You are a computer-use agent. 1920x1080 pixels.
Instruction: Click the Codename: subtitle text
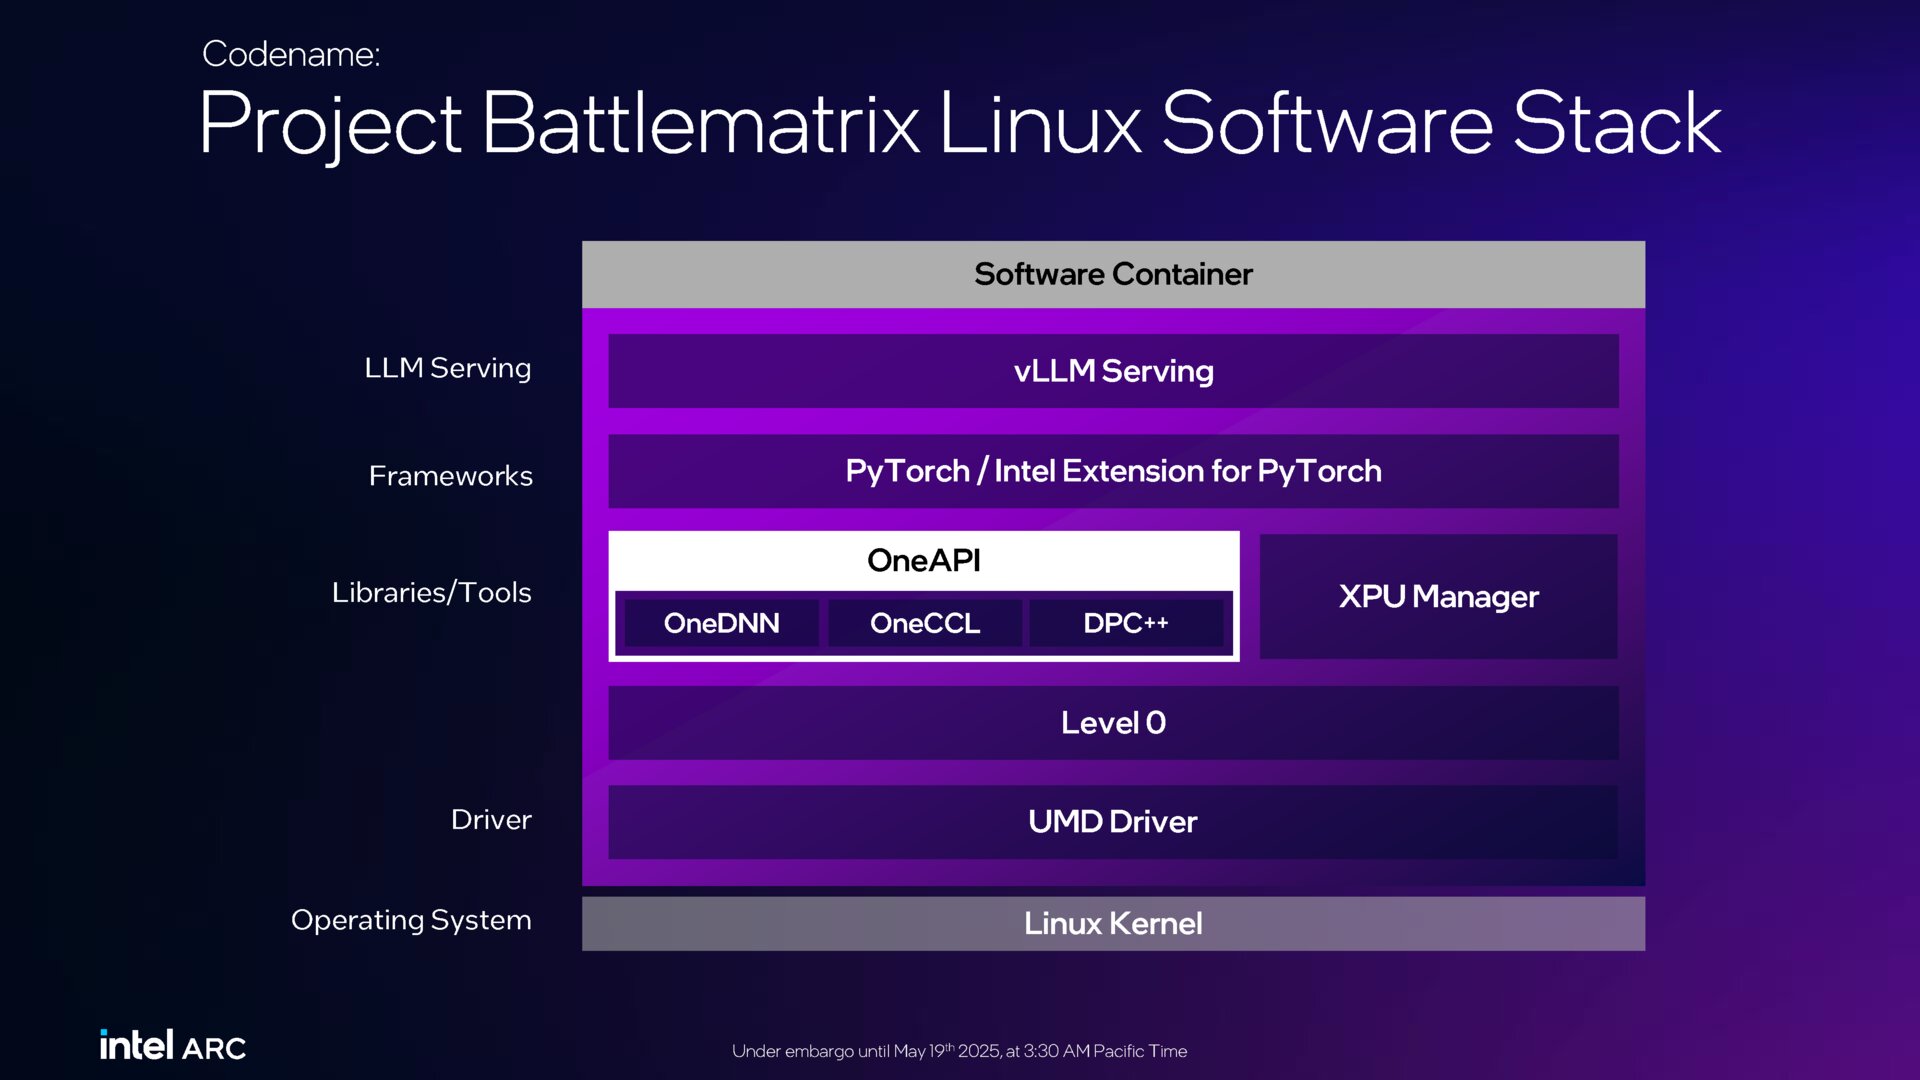291,54
